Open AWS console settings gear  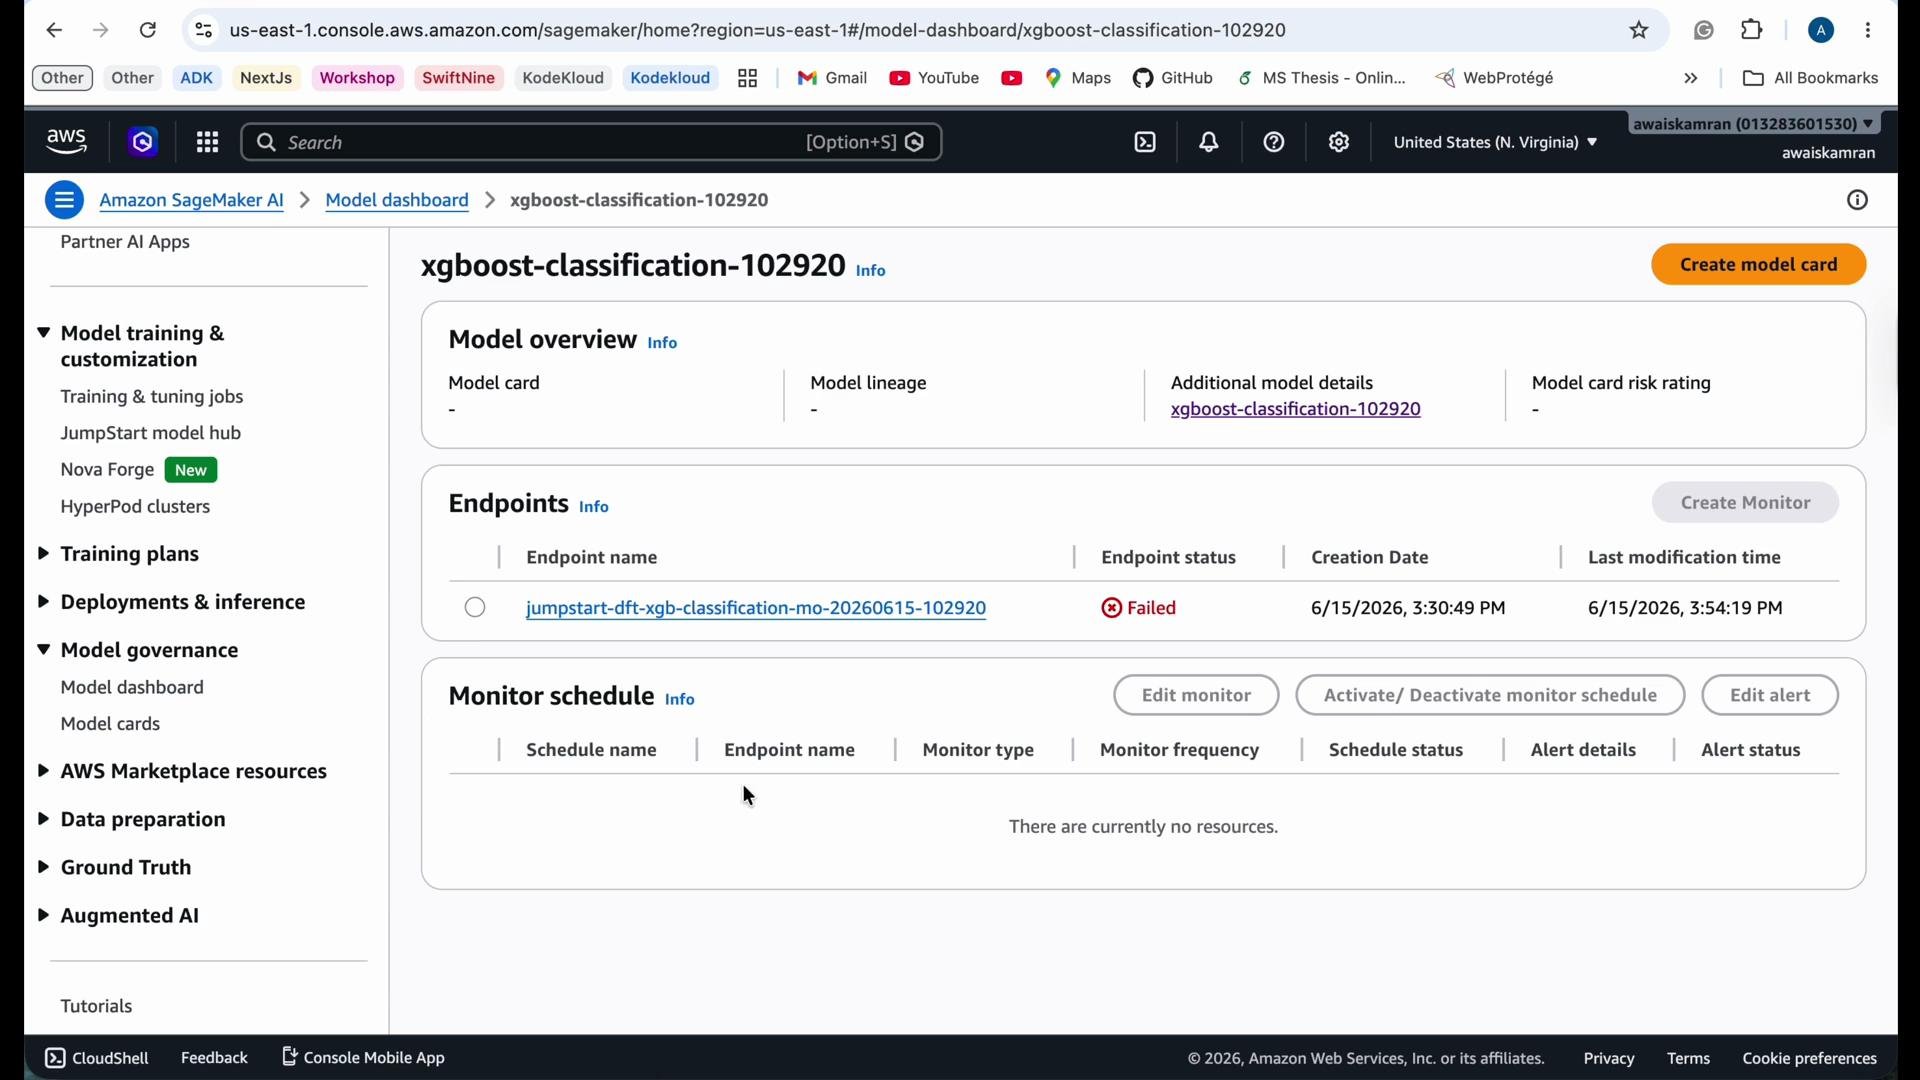[x=1340, y=143]
